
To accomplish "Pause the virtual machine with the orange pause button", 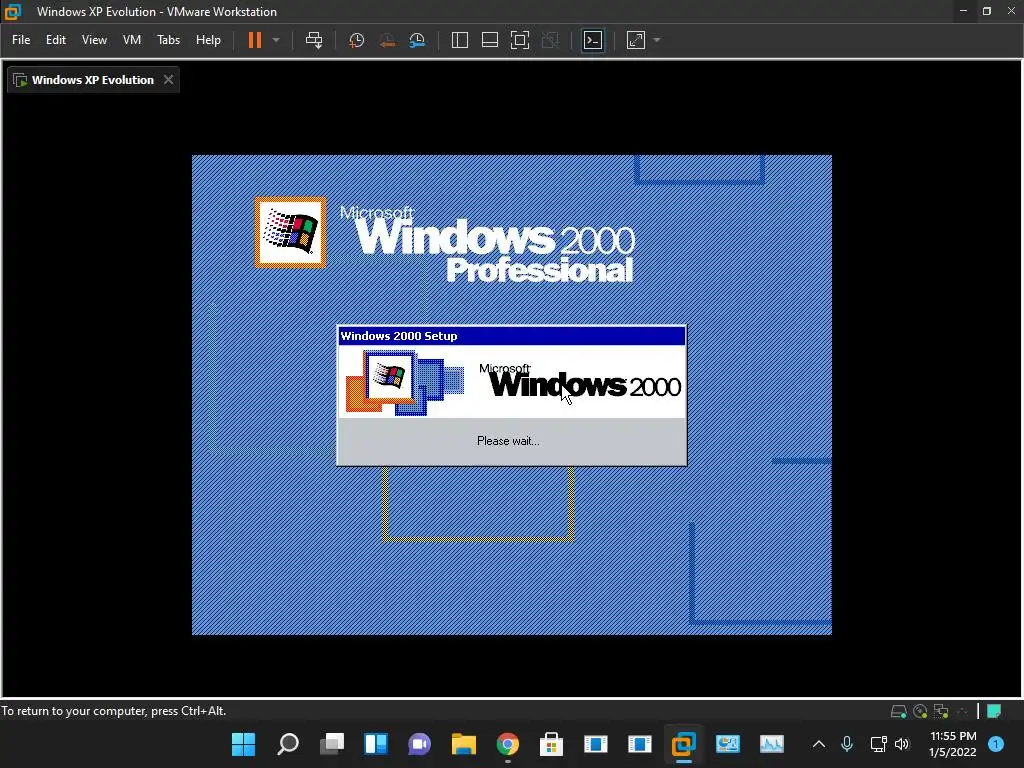I will pos(255,40).
